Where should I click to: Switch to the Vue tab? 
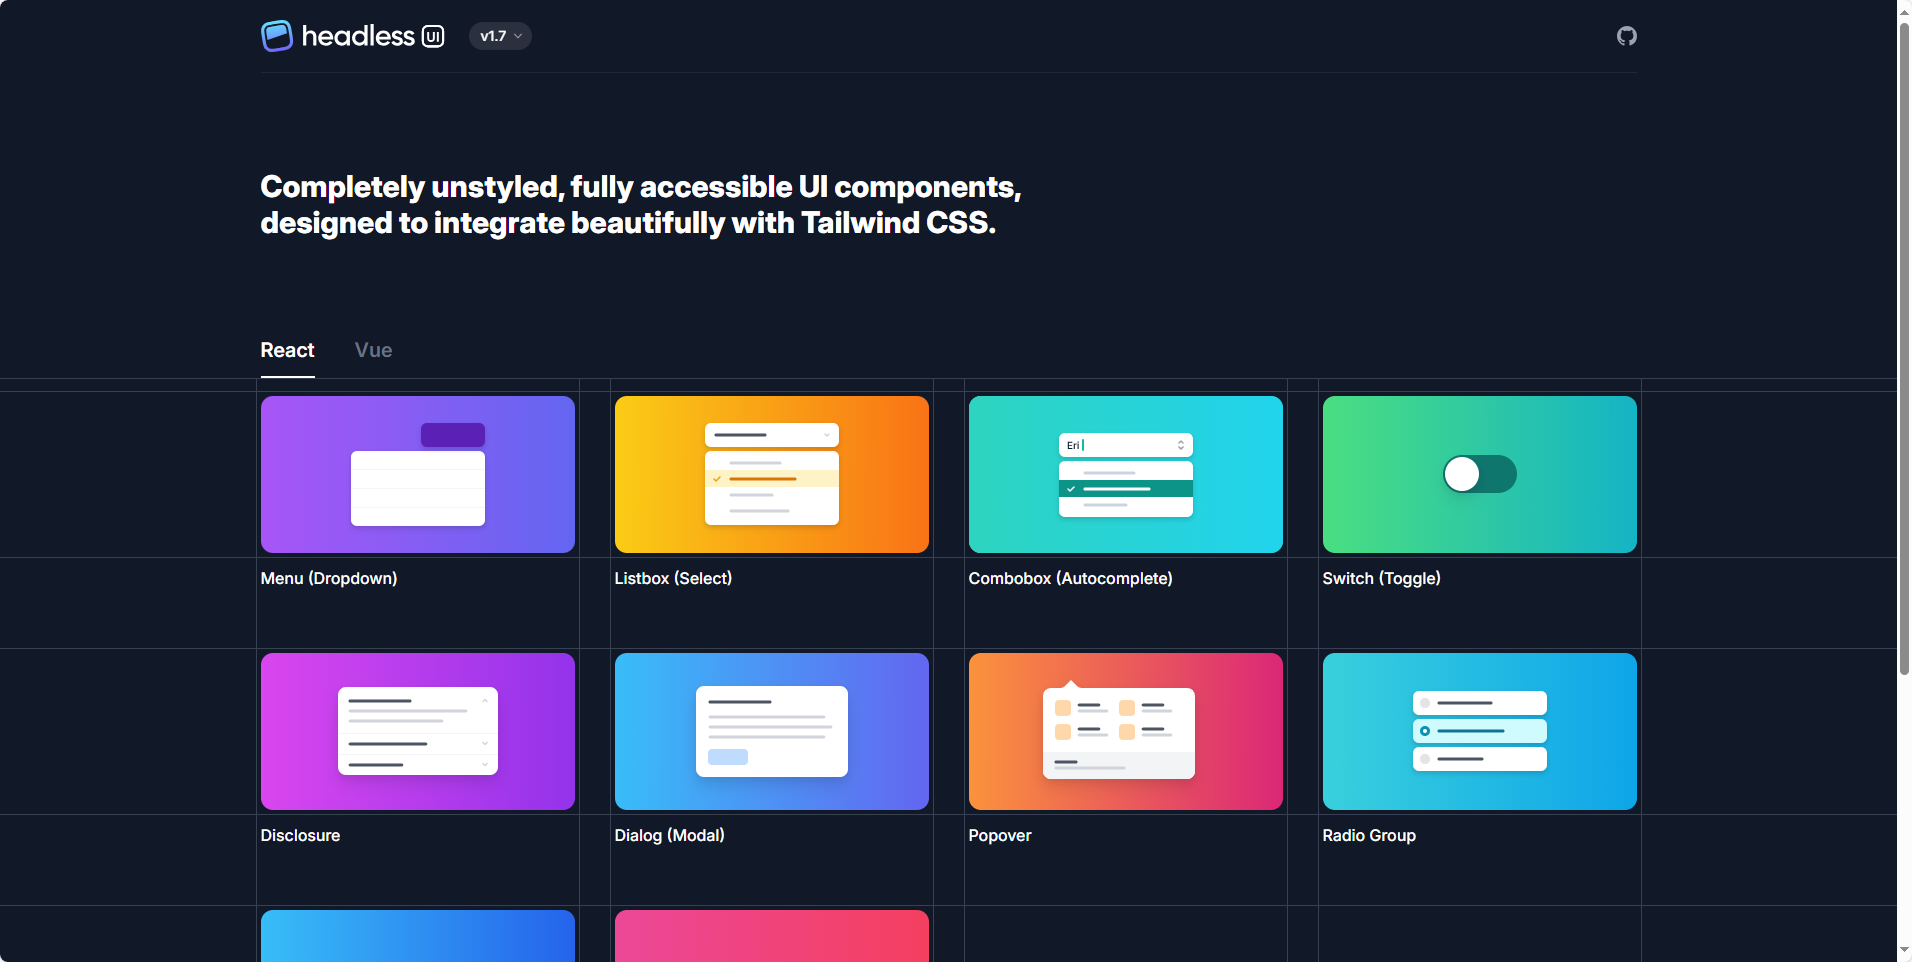pyautogui.click(x=373, y=350)
